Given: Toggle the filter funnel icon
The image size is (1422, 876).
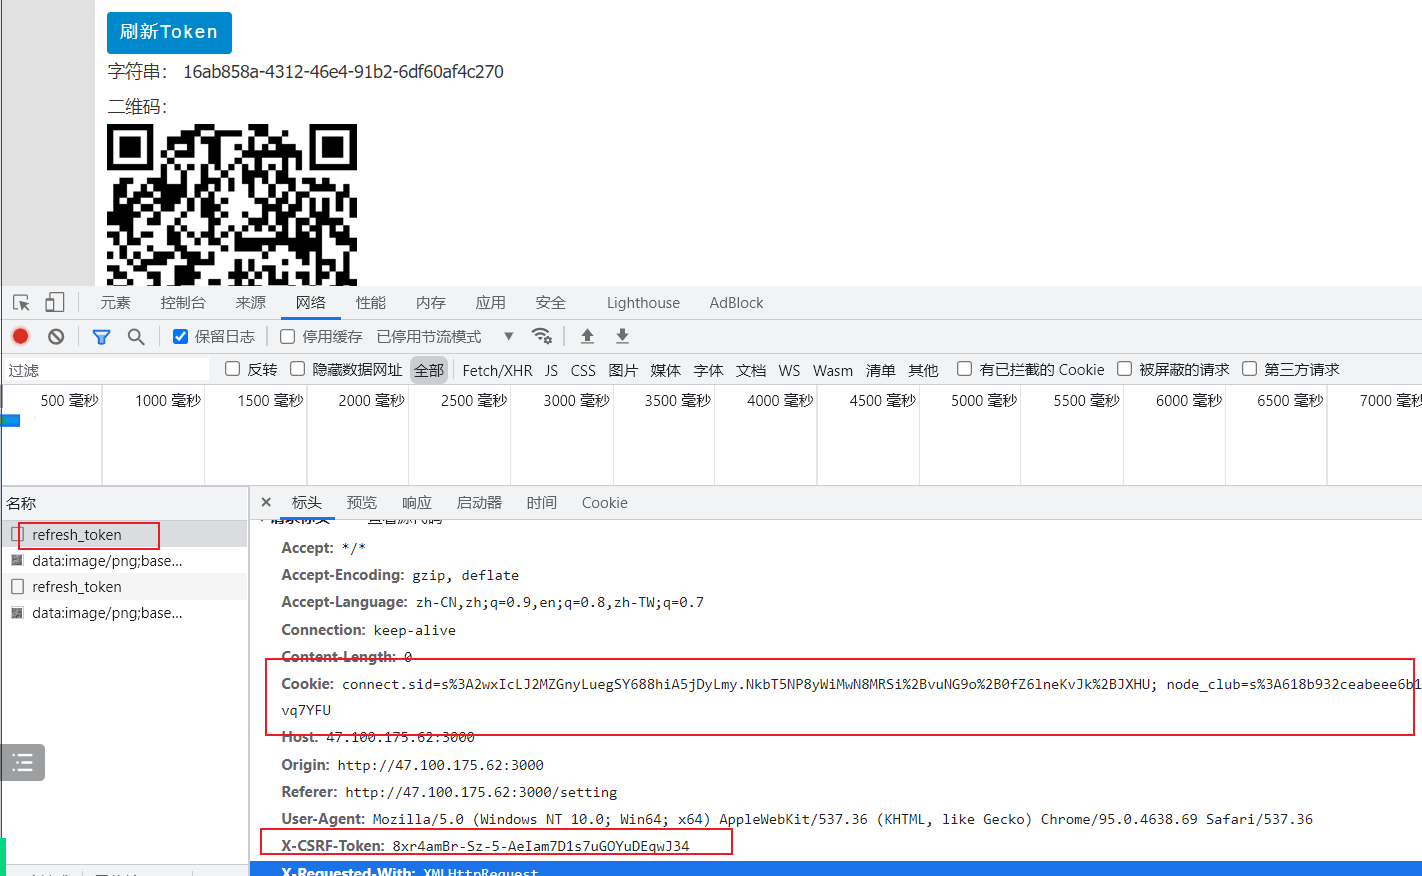Looking at the screenshot, I should coord(101,337).
